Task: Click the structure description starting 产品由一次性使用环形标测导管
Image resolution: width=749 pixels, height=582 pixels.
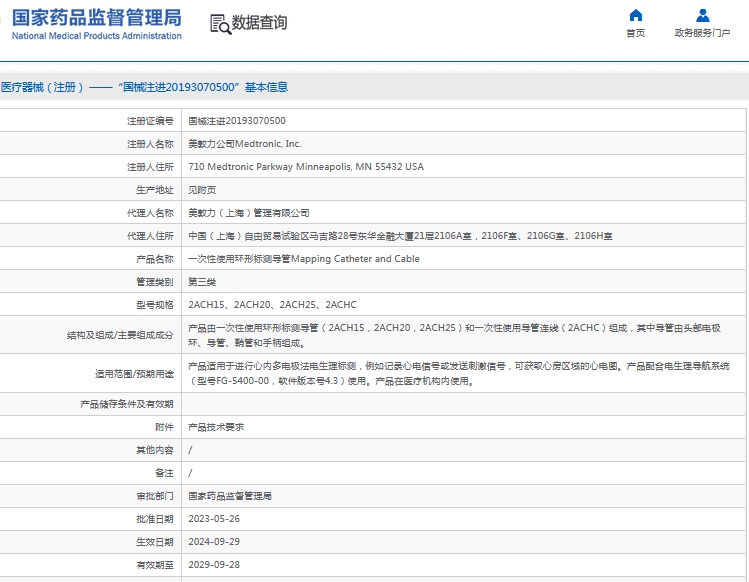Action: coord(454,335)
